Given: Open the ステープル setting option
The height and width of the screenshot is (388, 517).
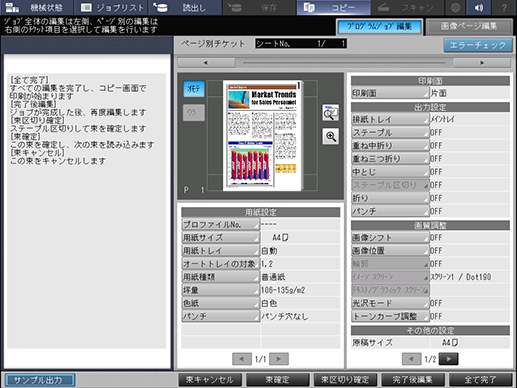Looking at the screenshot, I should 390,132.
